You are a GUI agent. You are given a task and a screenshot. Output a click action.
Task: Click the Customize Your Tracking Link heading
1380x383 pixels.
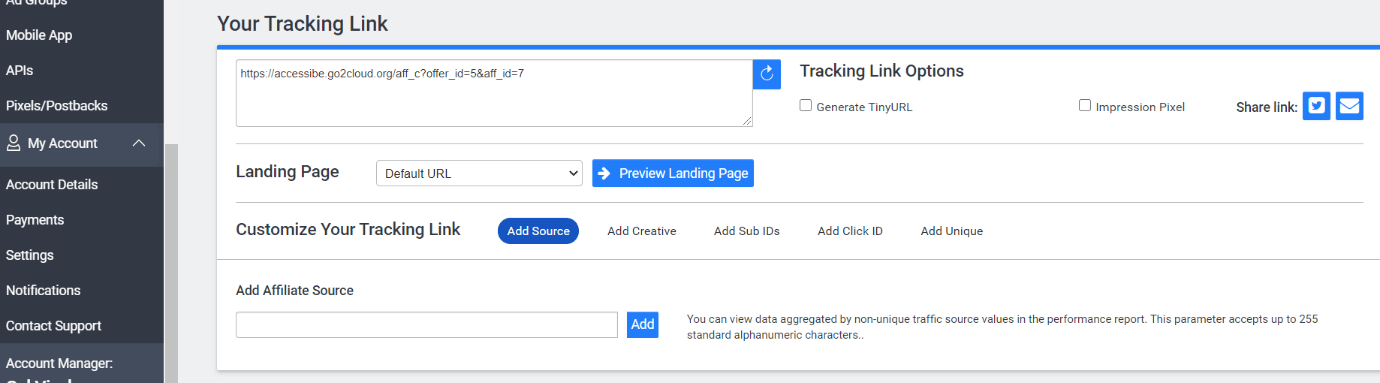point(348,229)
